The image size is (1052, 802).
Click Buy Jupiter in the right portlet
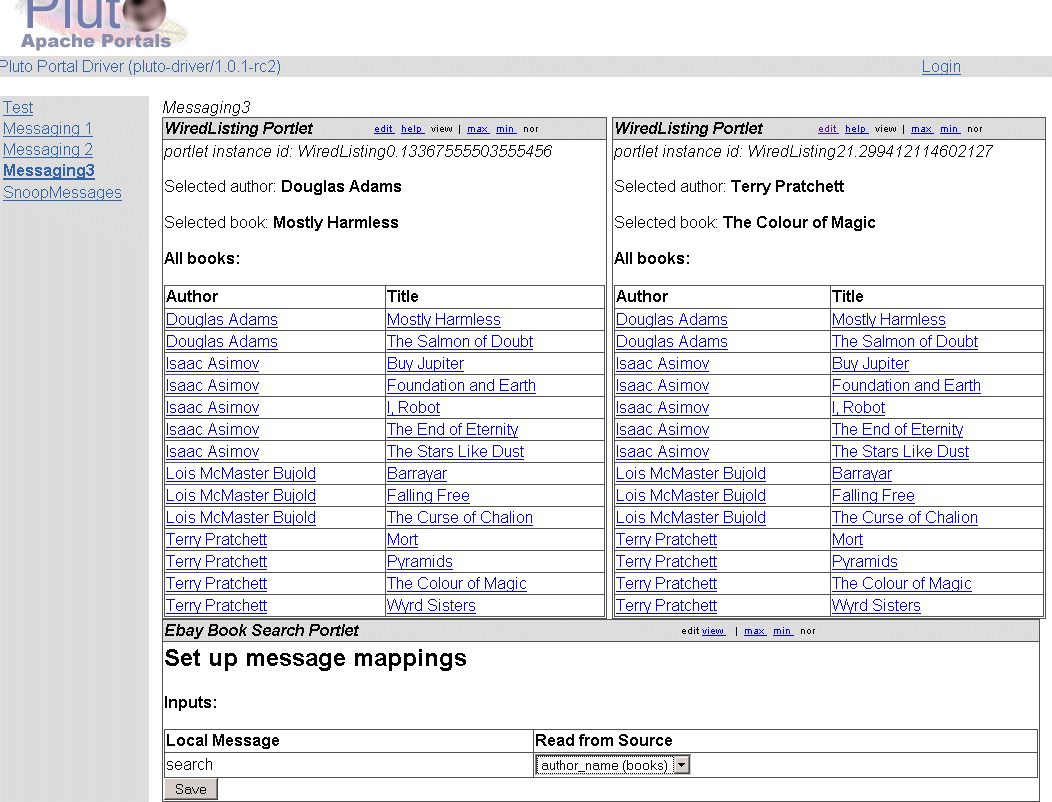tap(870, 364)
